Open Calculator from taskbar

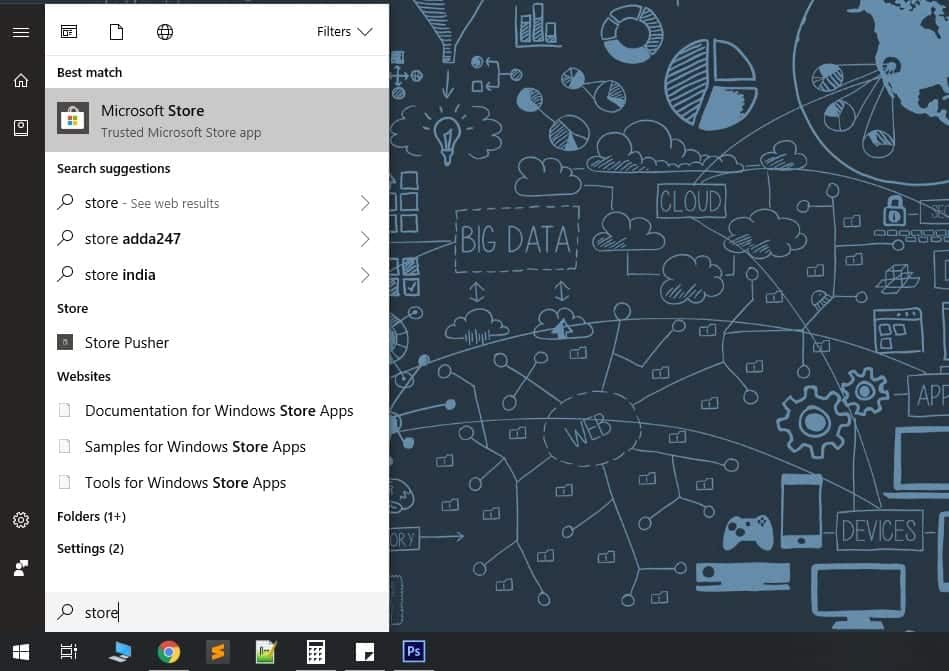(x=315, y=652)
